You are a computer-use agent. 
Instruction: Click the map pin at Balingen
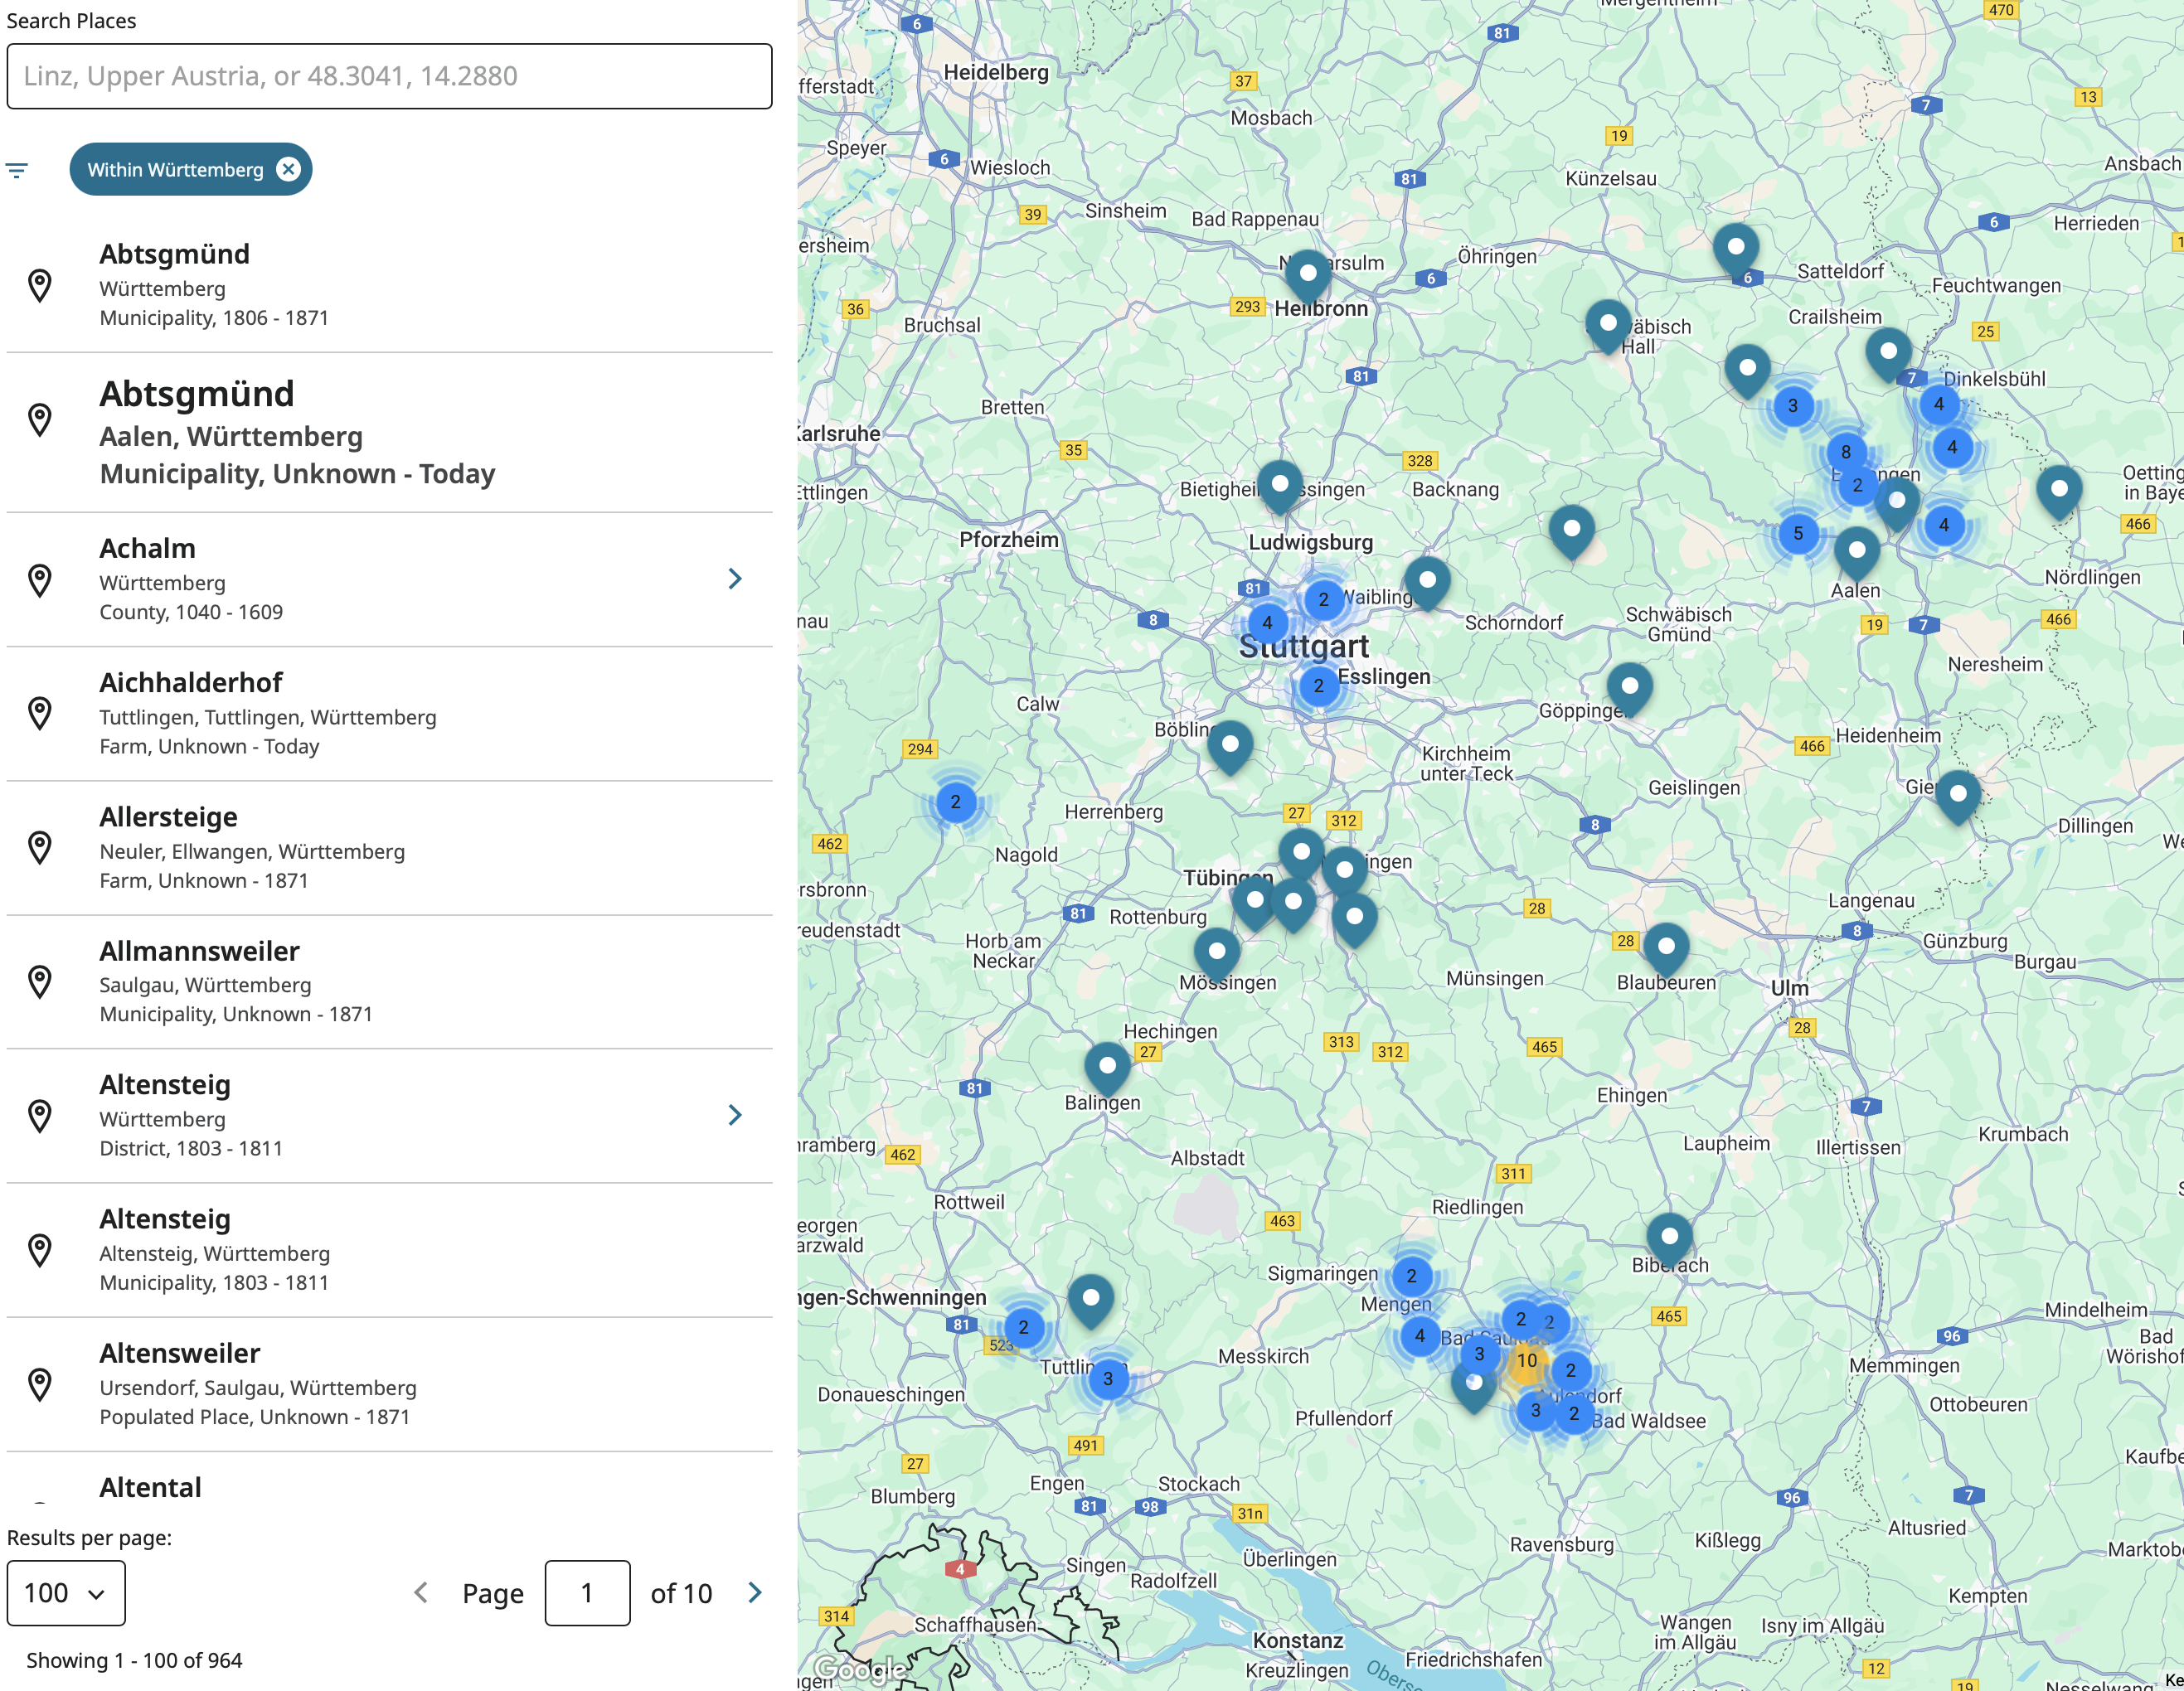(1107, 1066)
